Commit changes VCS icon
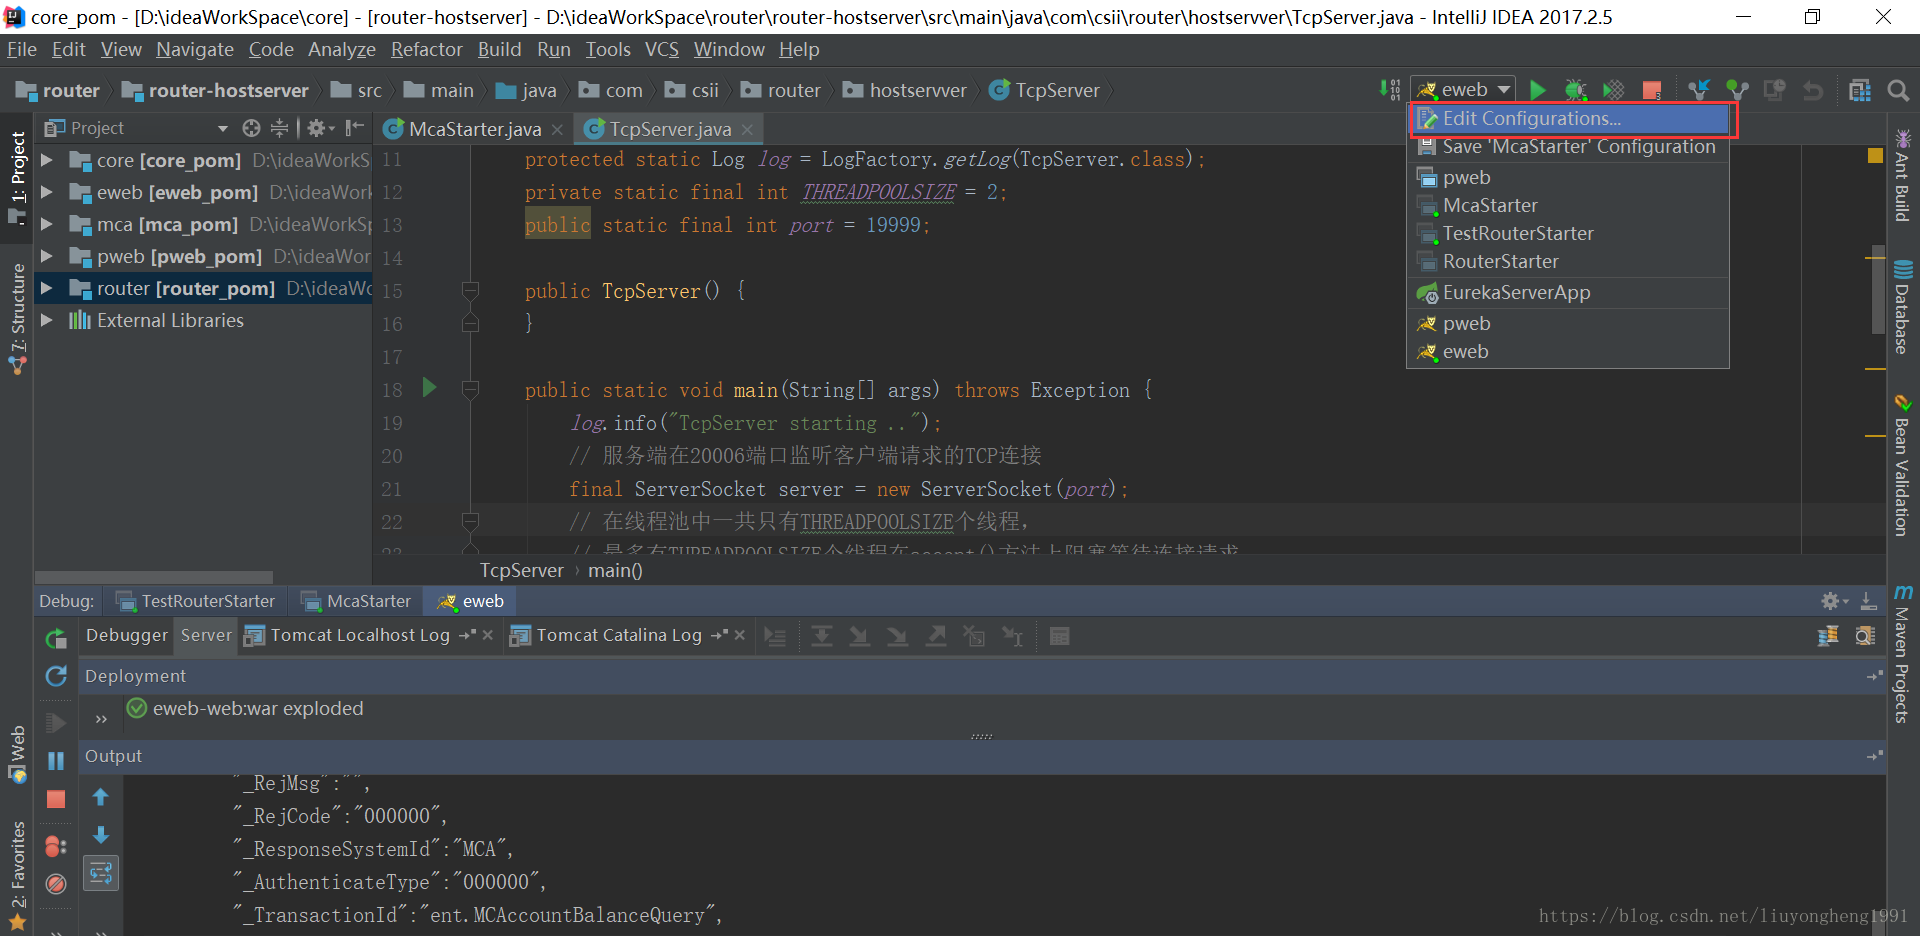The image size is (1920, 936). pyautogui.click(x=1737, y=90)
